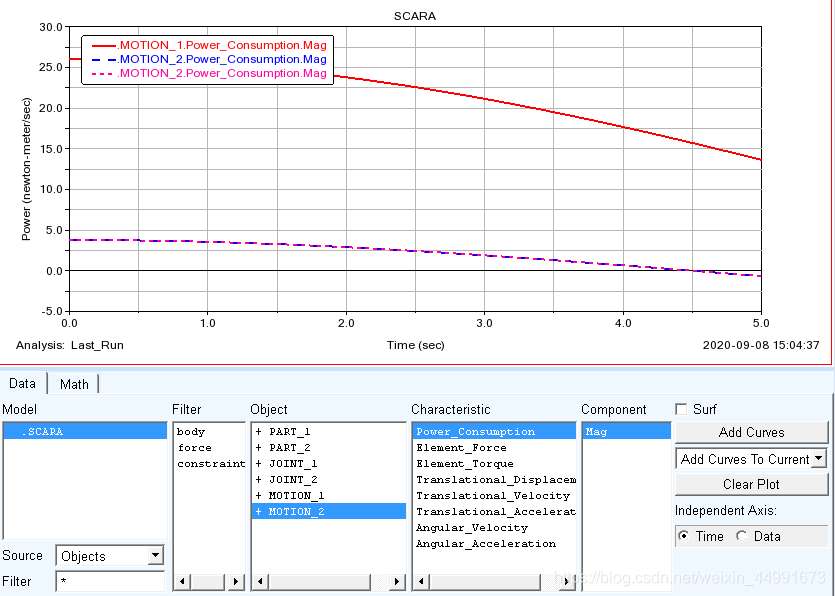The height and width of the screenshot is (596, 835).
Task: Expand the PART_1 object entry
Action: (x=258, y=432)
